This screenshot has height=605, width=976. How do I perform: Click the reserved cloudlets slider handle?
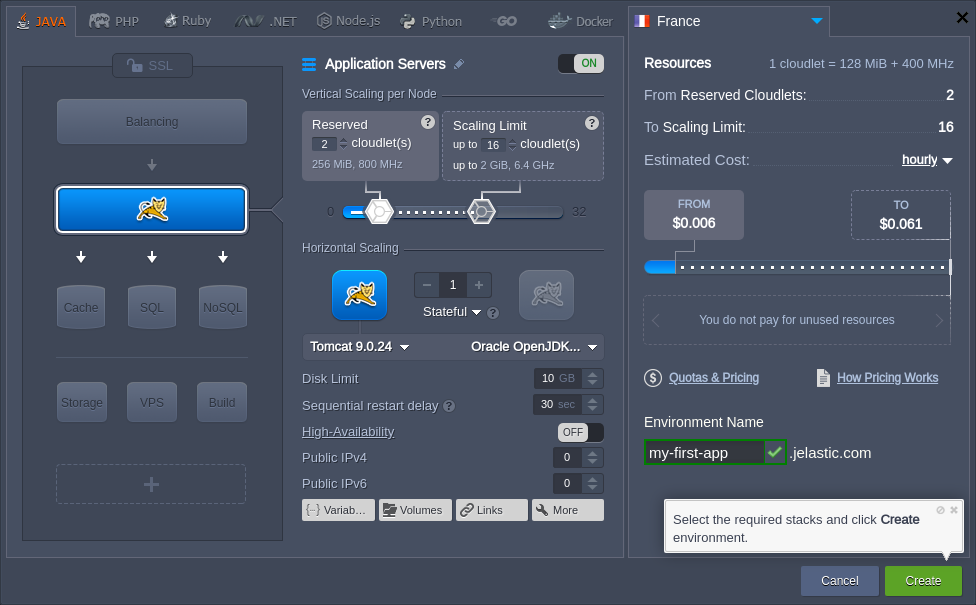[x=379, y=212]
